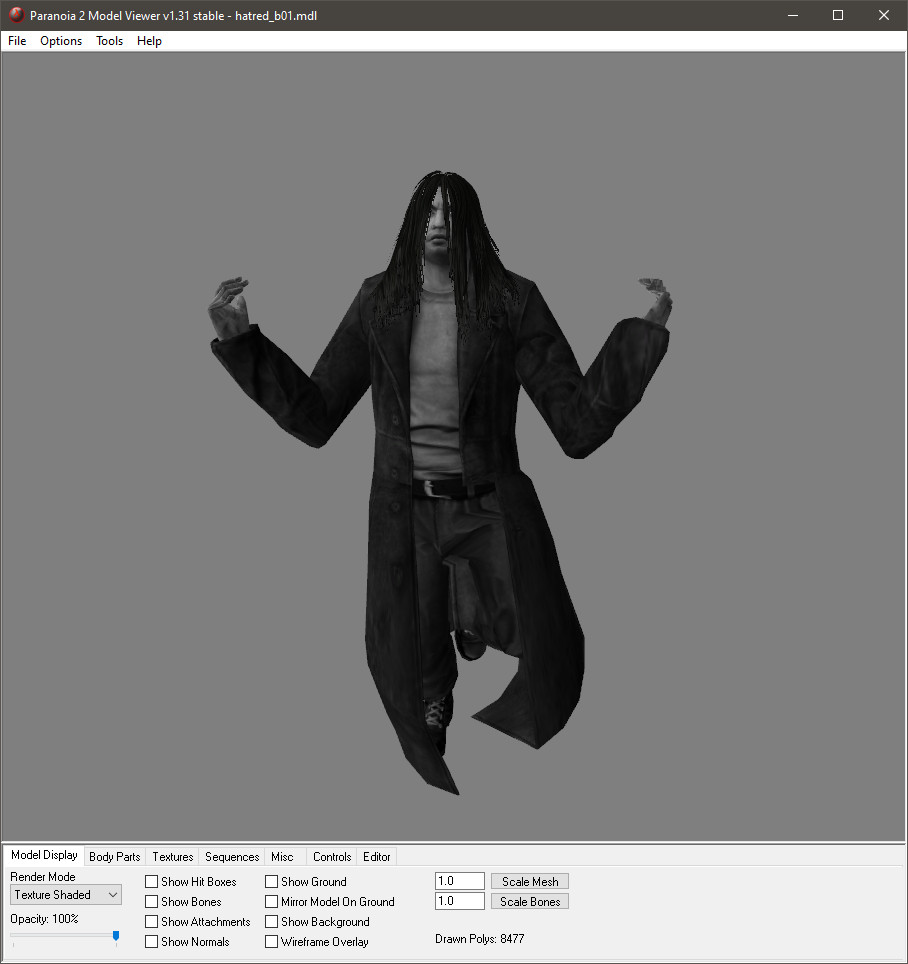Open the Options menu

point(61,41)
